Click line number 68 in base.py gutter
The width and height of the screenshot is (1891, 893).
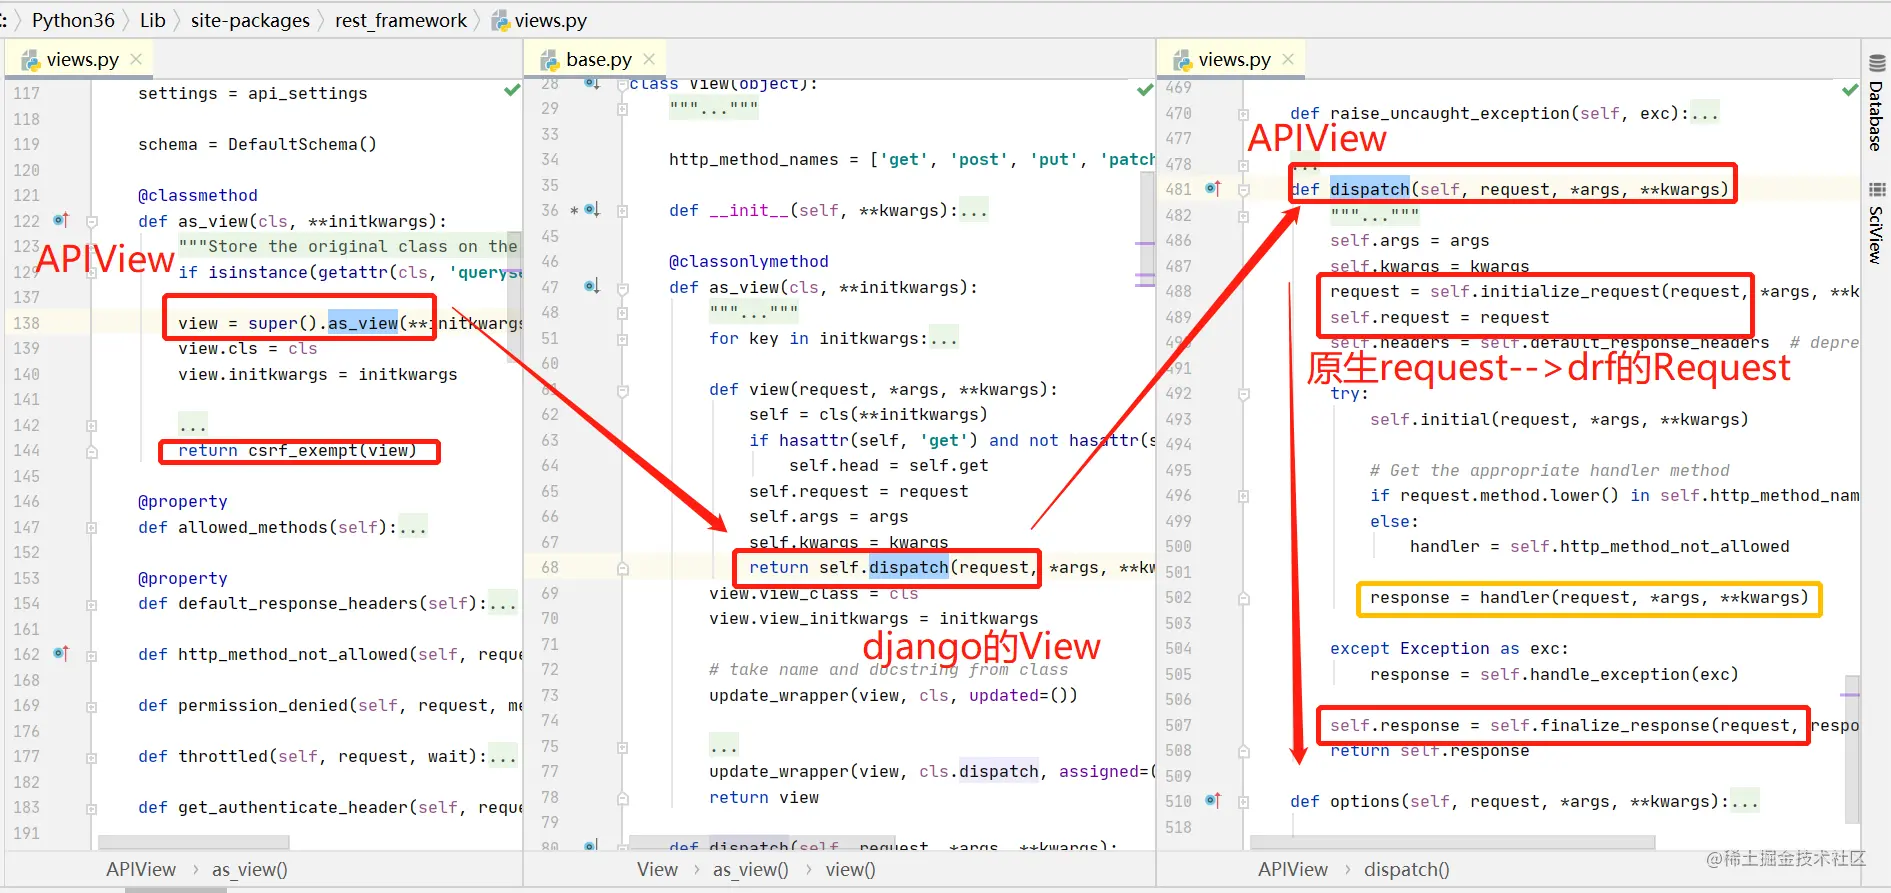click(x=550, y=567)
